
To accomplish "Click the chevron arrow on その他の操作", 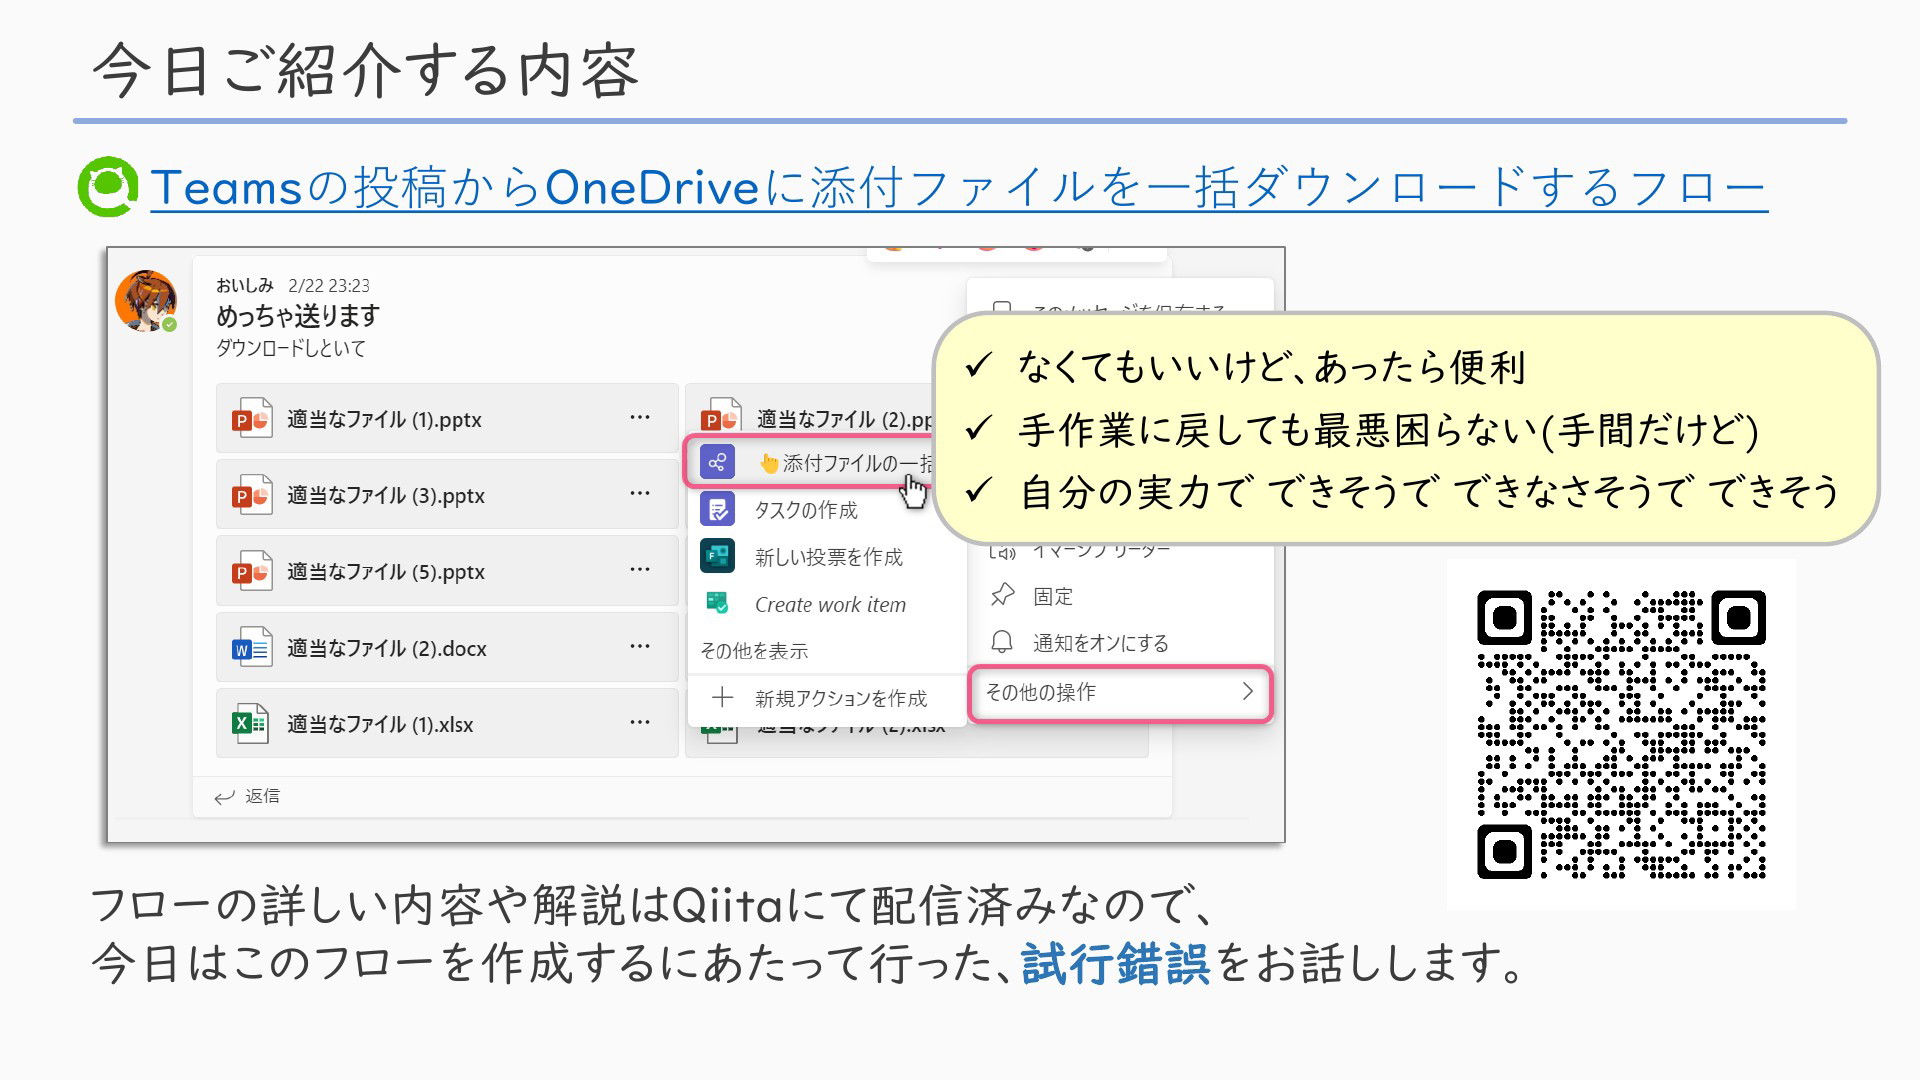I will pos(1247,691).
